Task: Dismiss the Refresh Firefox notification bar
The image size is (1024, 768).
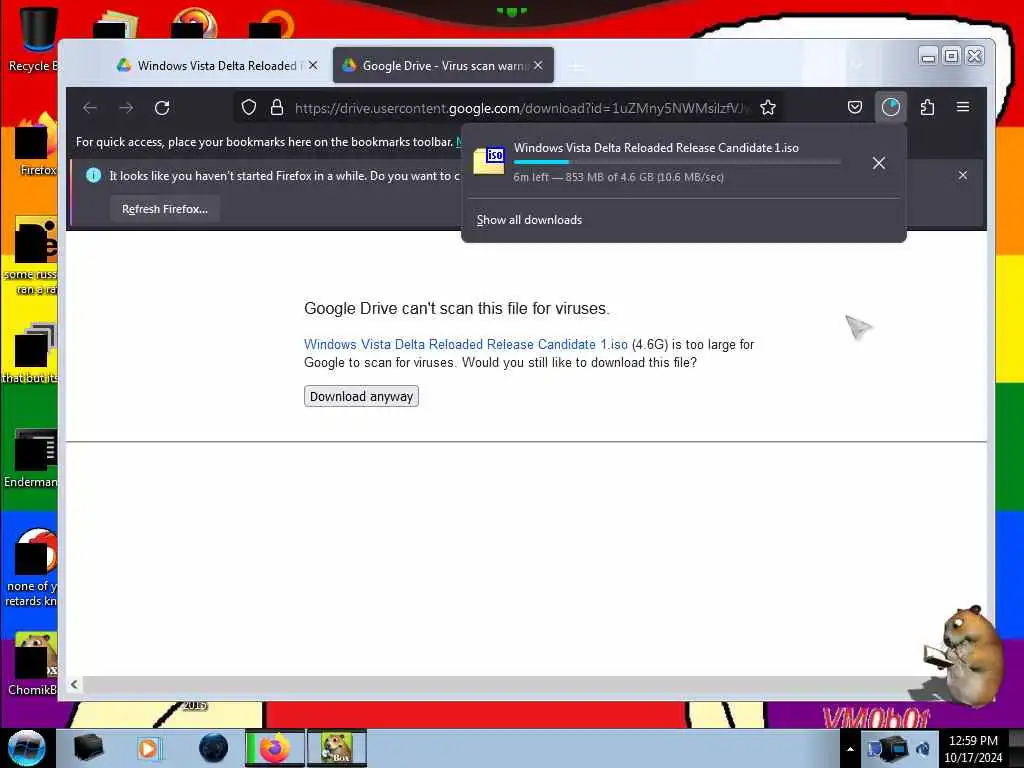Action: pyautogui.click(x=963, y=175)
